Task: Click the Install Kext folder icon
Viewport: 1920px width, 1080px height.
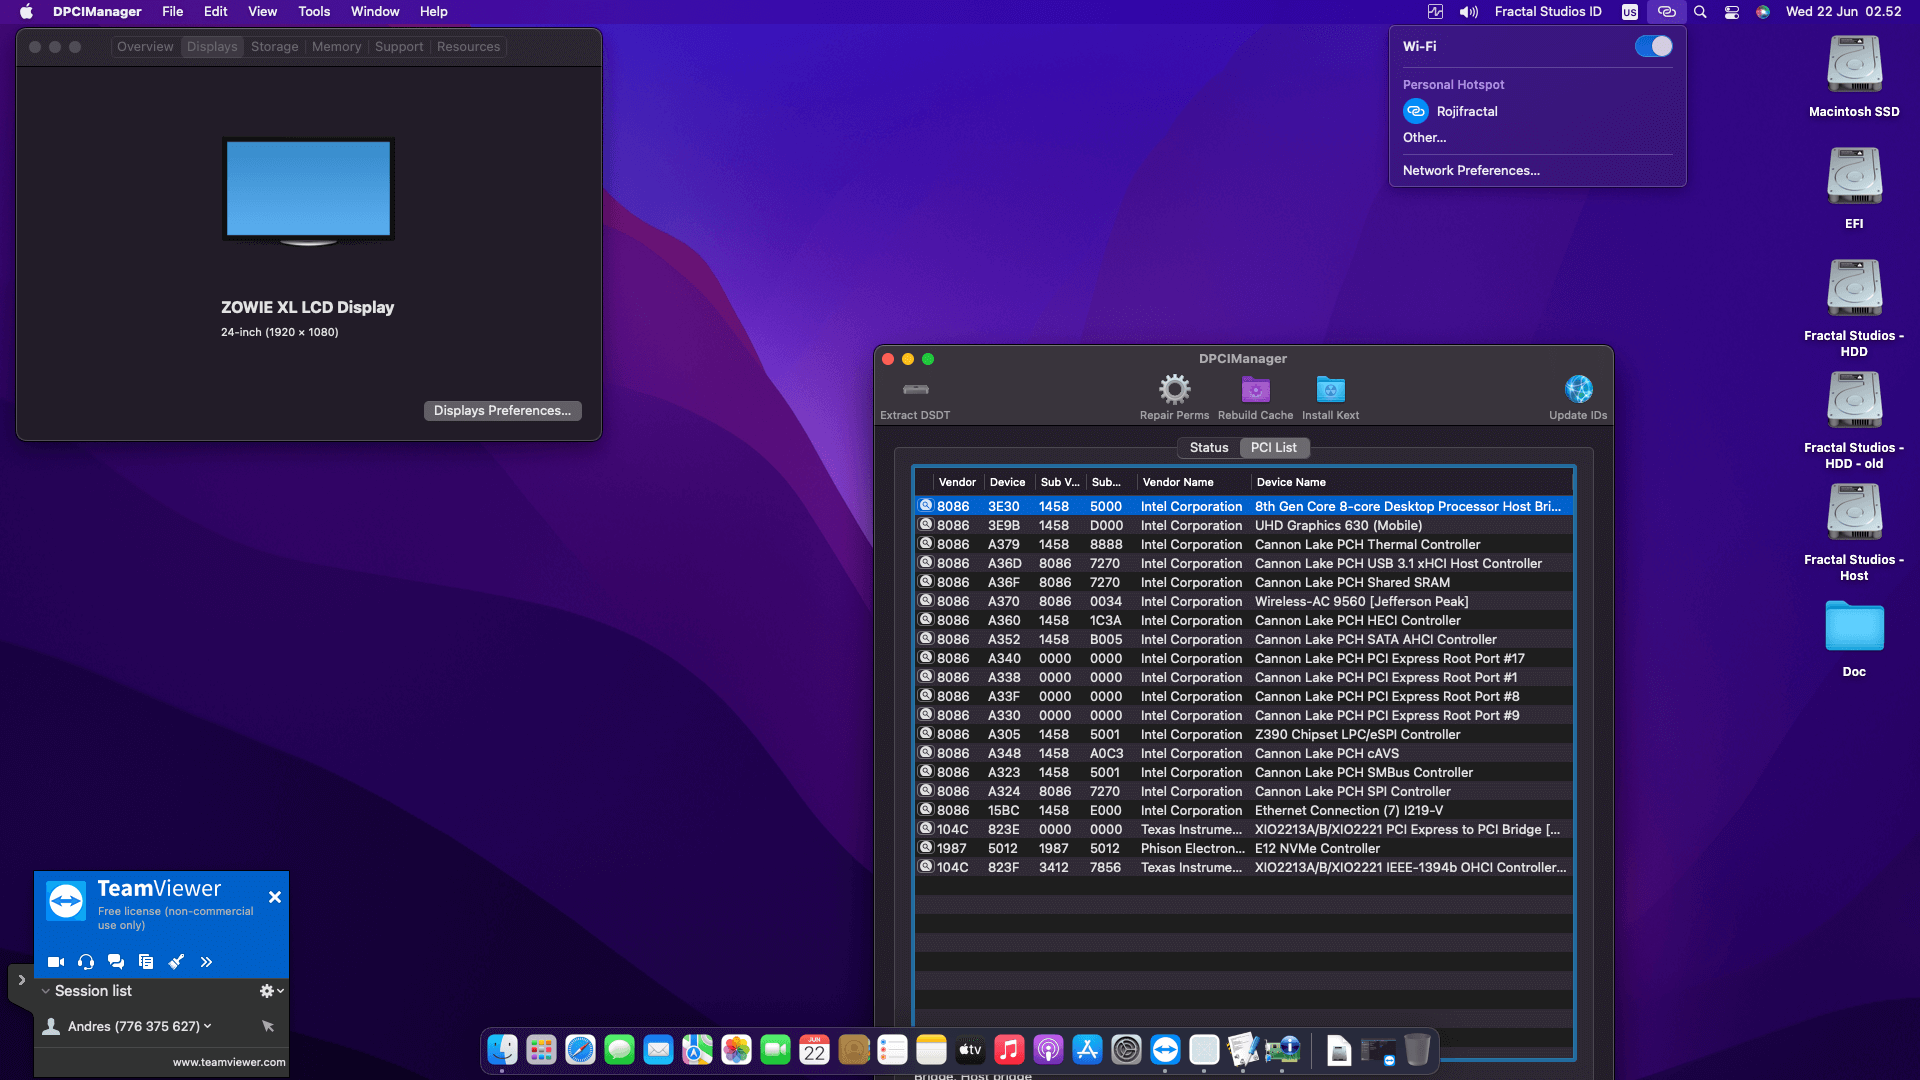Action: (x=1330, y=389)
